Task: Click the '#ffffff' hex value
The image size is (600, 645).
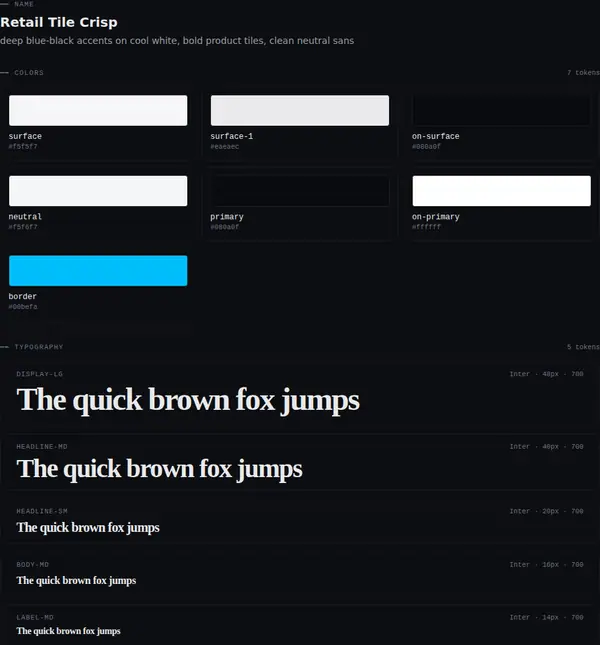Action: (426, 227)
